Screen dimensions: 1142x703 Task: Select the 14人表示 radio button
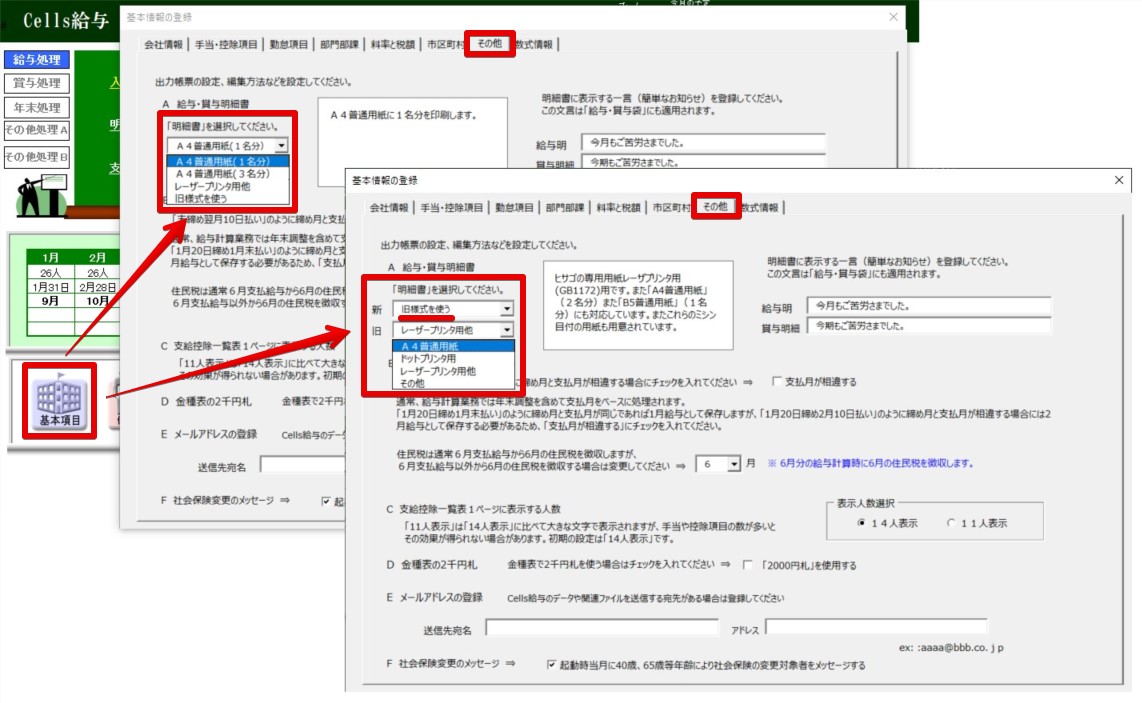pyautogui.click(x=861, y=523)
